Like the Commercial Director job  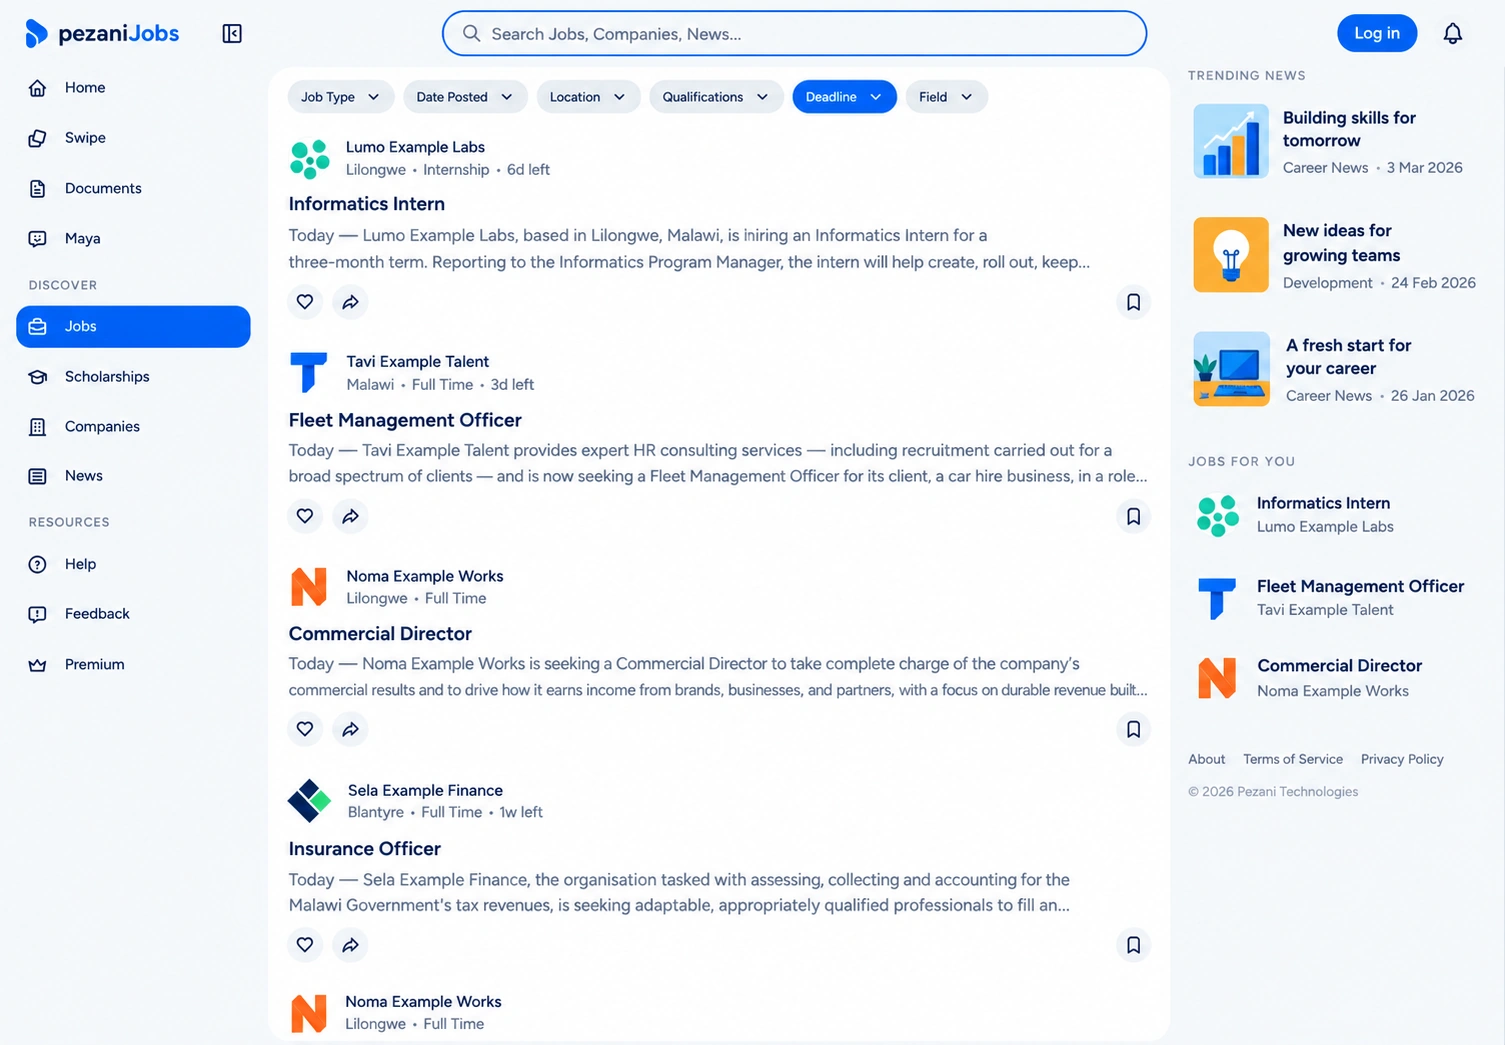(305, 729)
